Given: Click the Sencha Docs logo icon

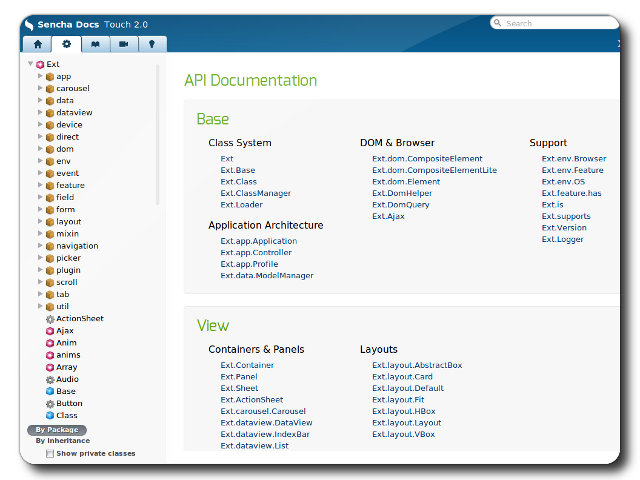Looking at the screenshot, I should coord(30,24).
